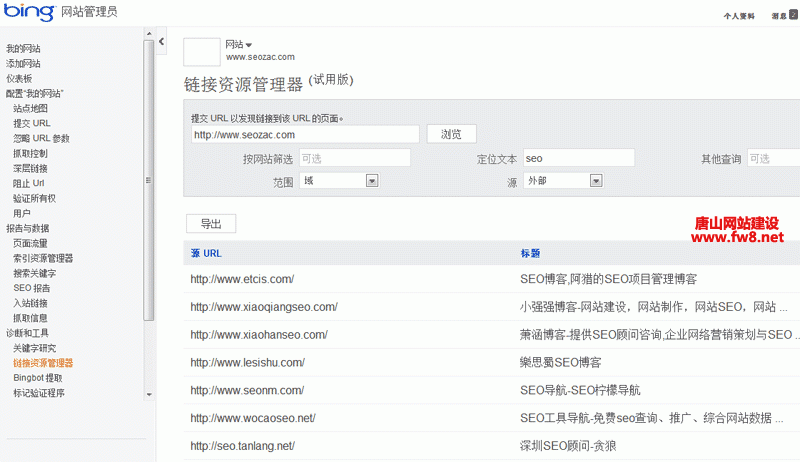Click the 其他查询 input field
The image size is (800, 462).
(773, 158)
